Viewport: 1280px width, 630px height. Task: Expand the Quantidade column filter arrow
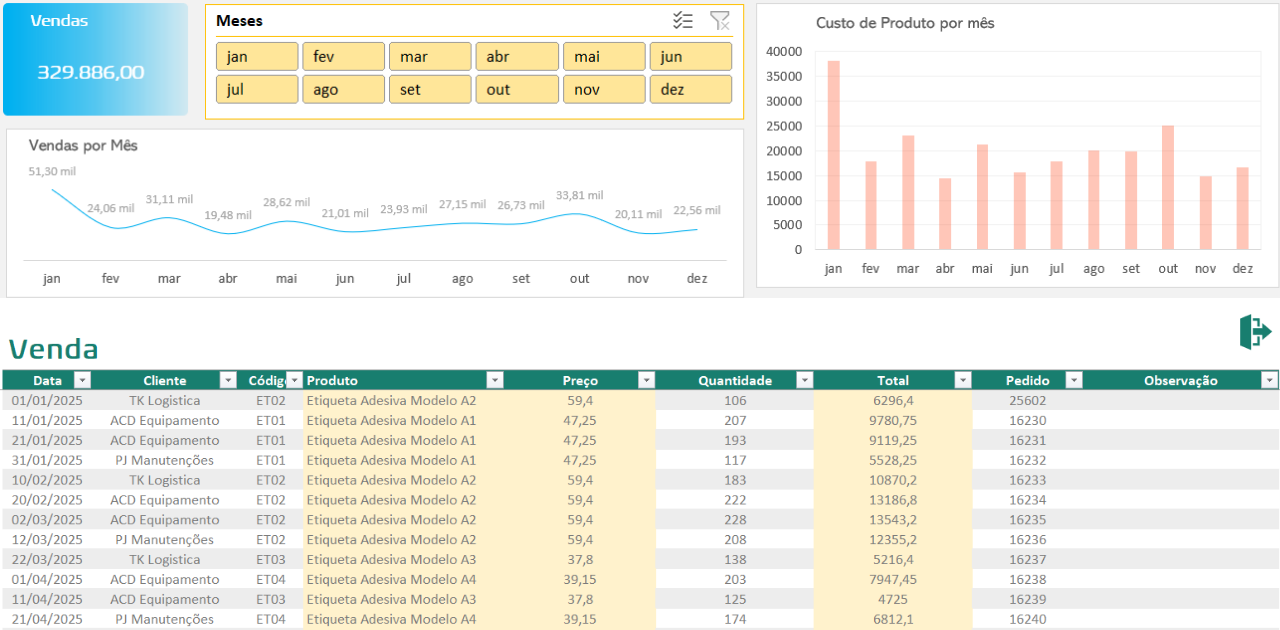(x=805, y=380)
